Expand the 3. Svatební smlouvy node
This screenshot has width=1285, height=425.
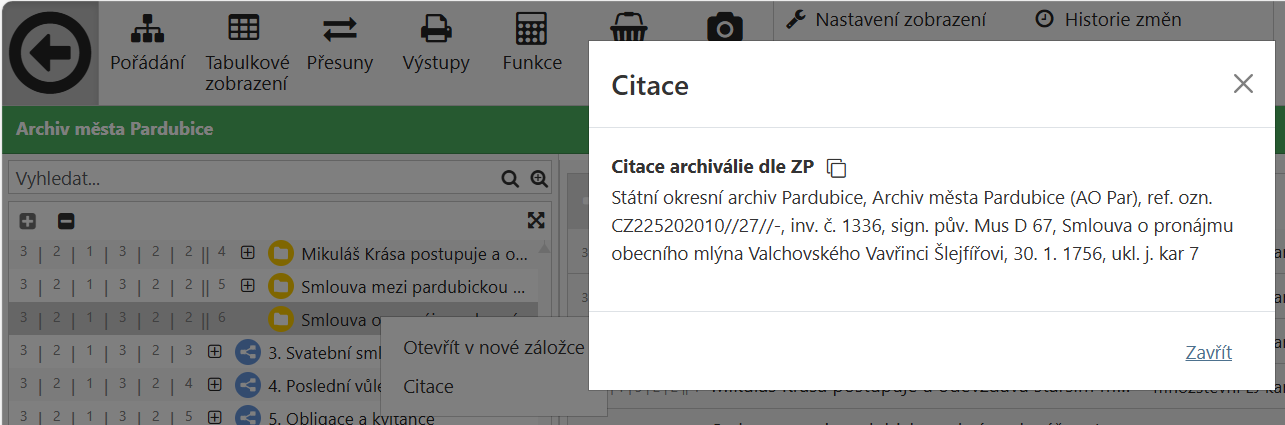214,352
